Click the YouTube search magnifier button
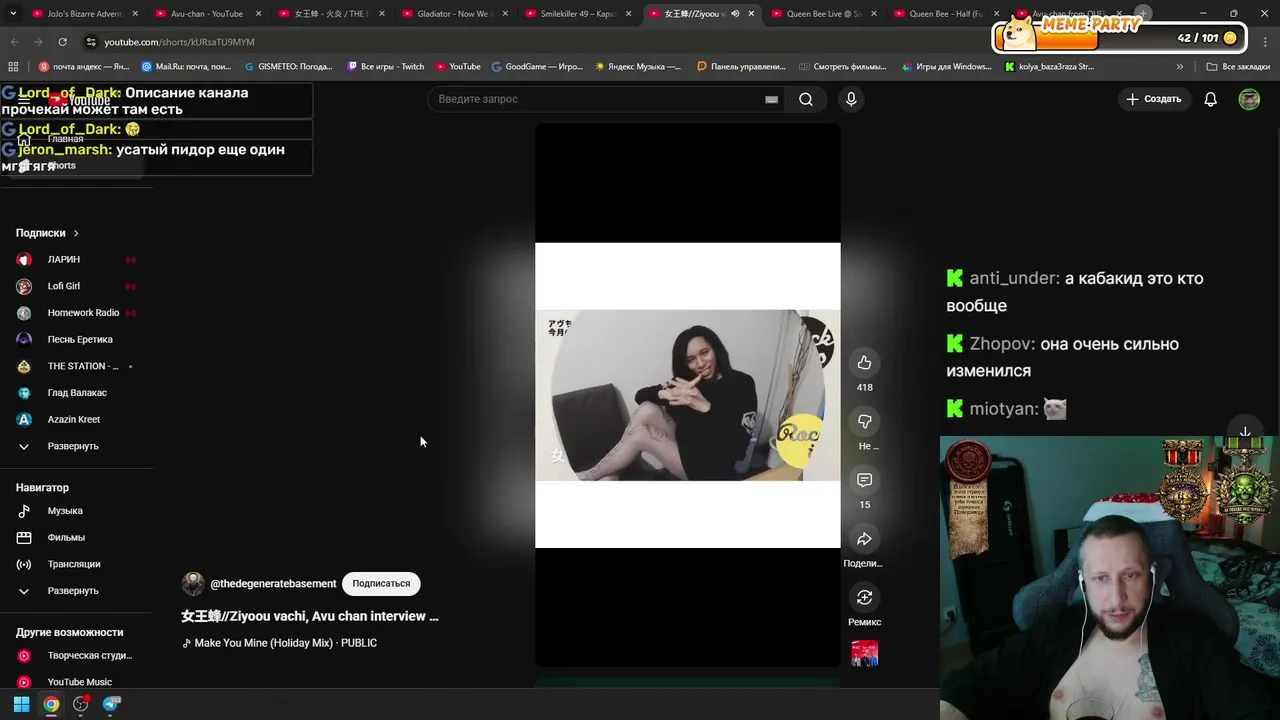1280x720 pixels. pyautogui.click(x=806, y=99)
